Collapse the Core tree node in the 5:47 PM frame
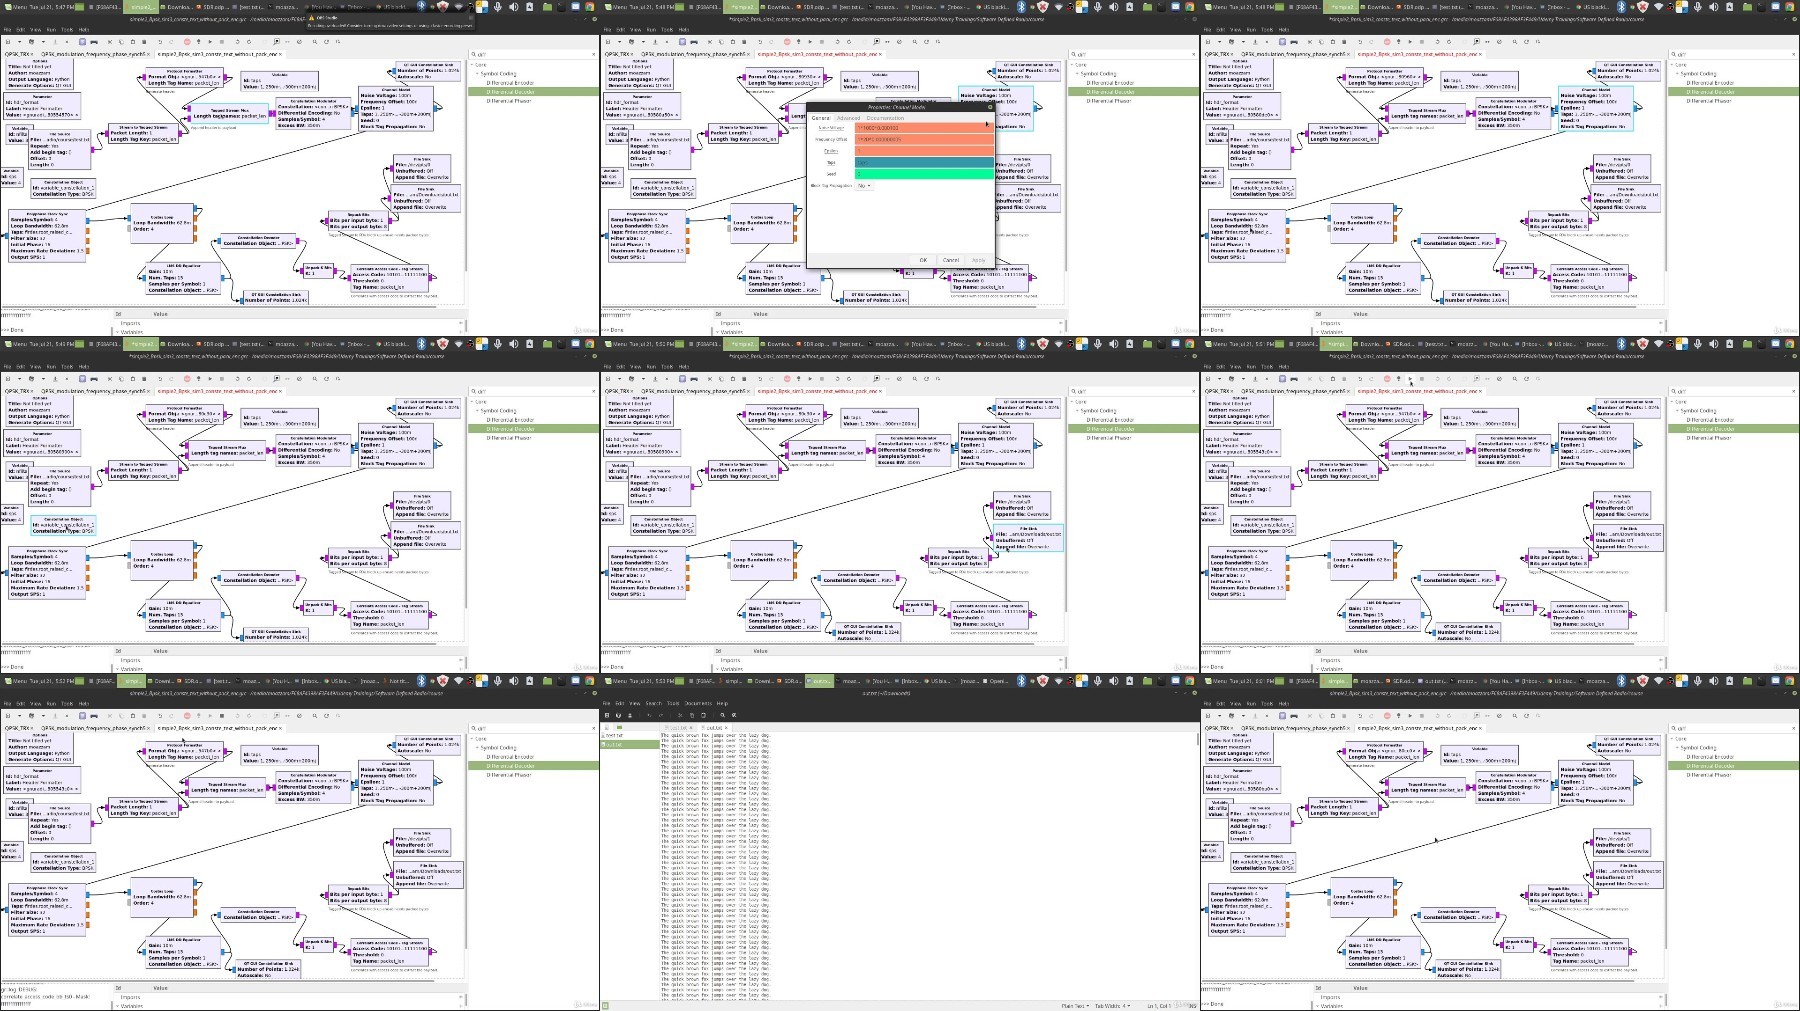The width and height of the screenshot is (1800, 1011). pos(472,65)
